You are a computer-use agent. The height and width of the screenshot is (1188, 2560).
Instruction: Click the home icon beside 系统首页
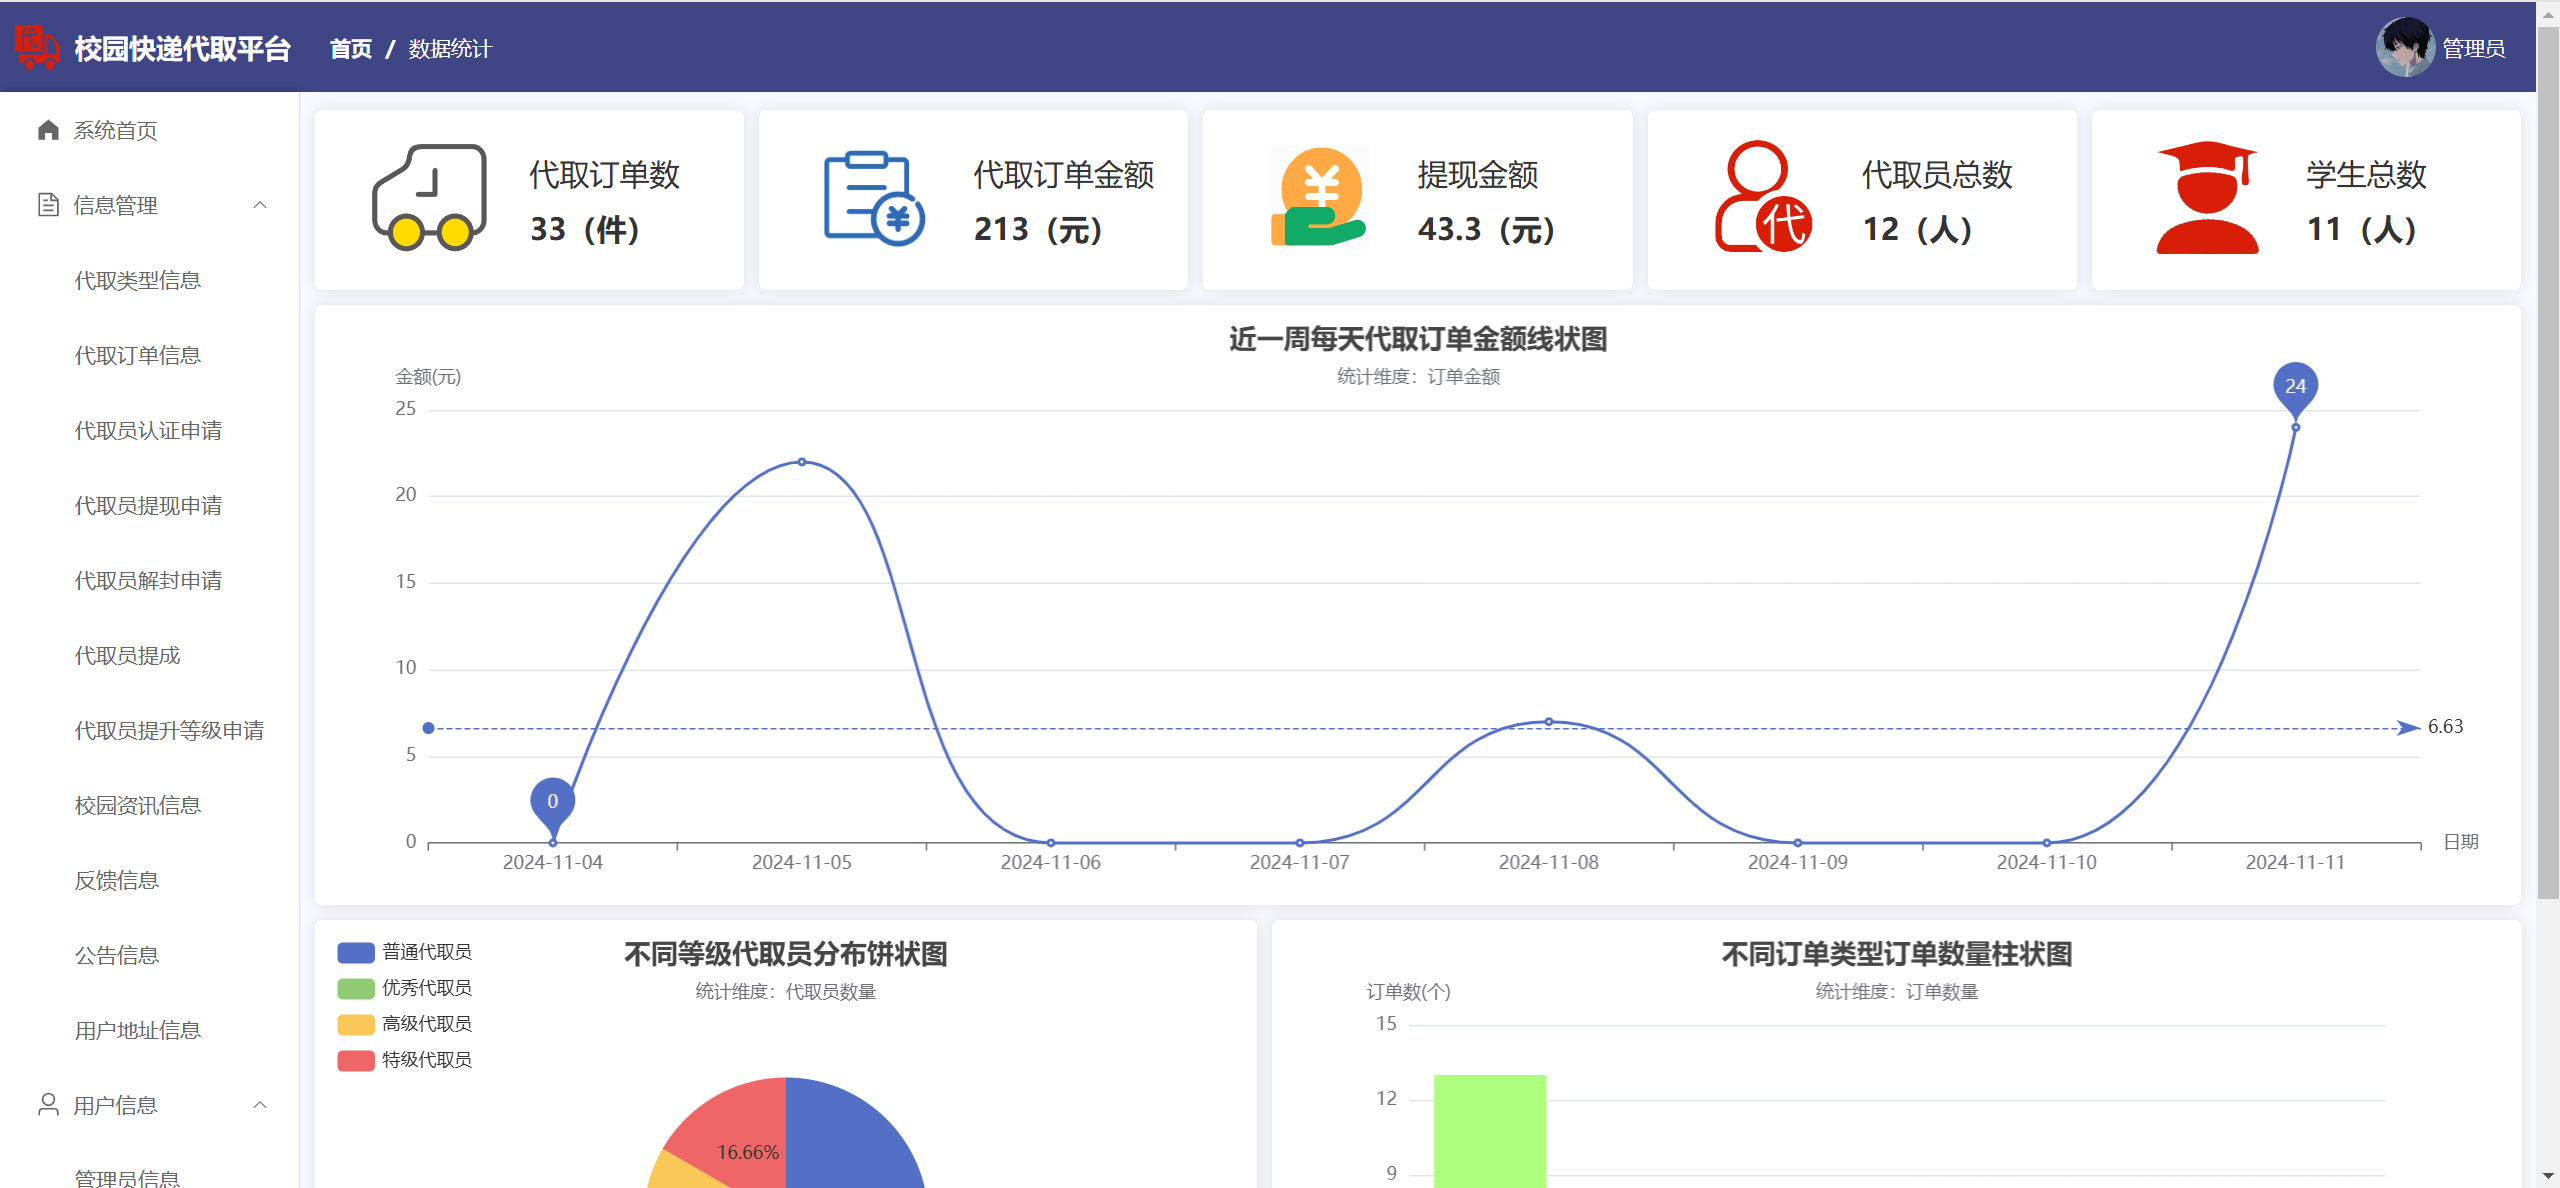48,130
